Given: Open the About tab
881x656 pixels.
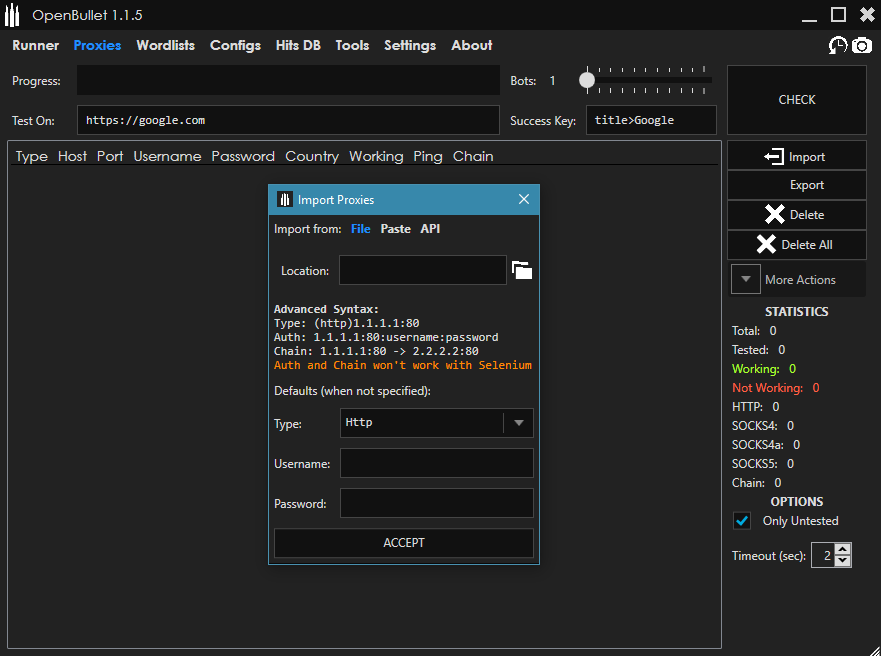Looking at the screenshot, I should pyautogui.click(x=471, y=45).
